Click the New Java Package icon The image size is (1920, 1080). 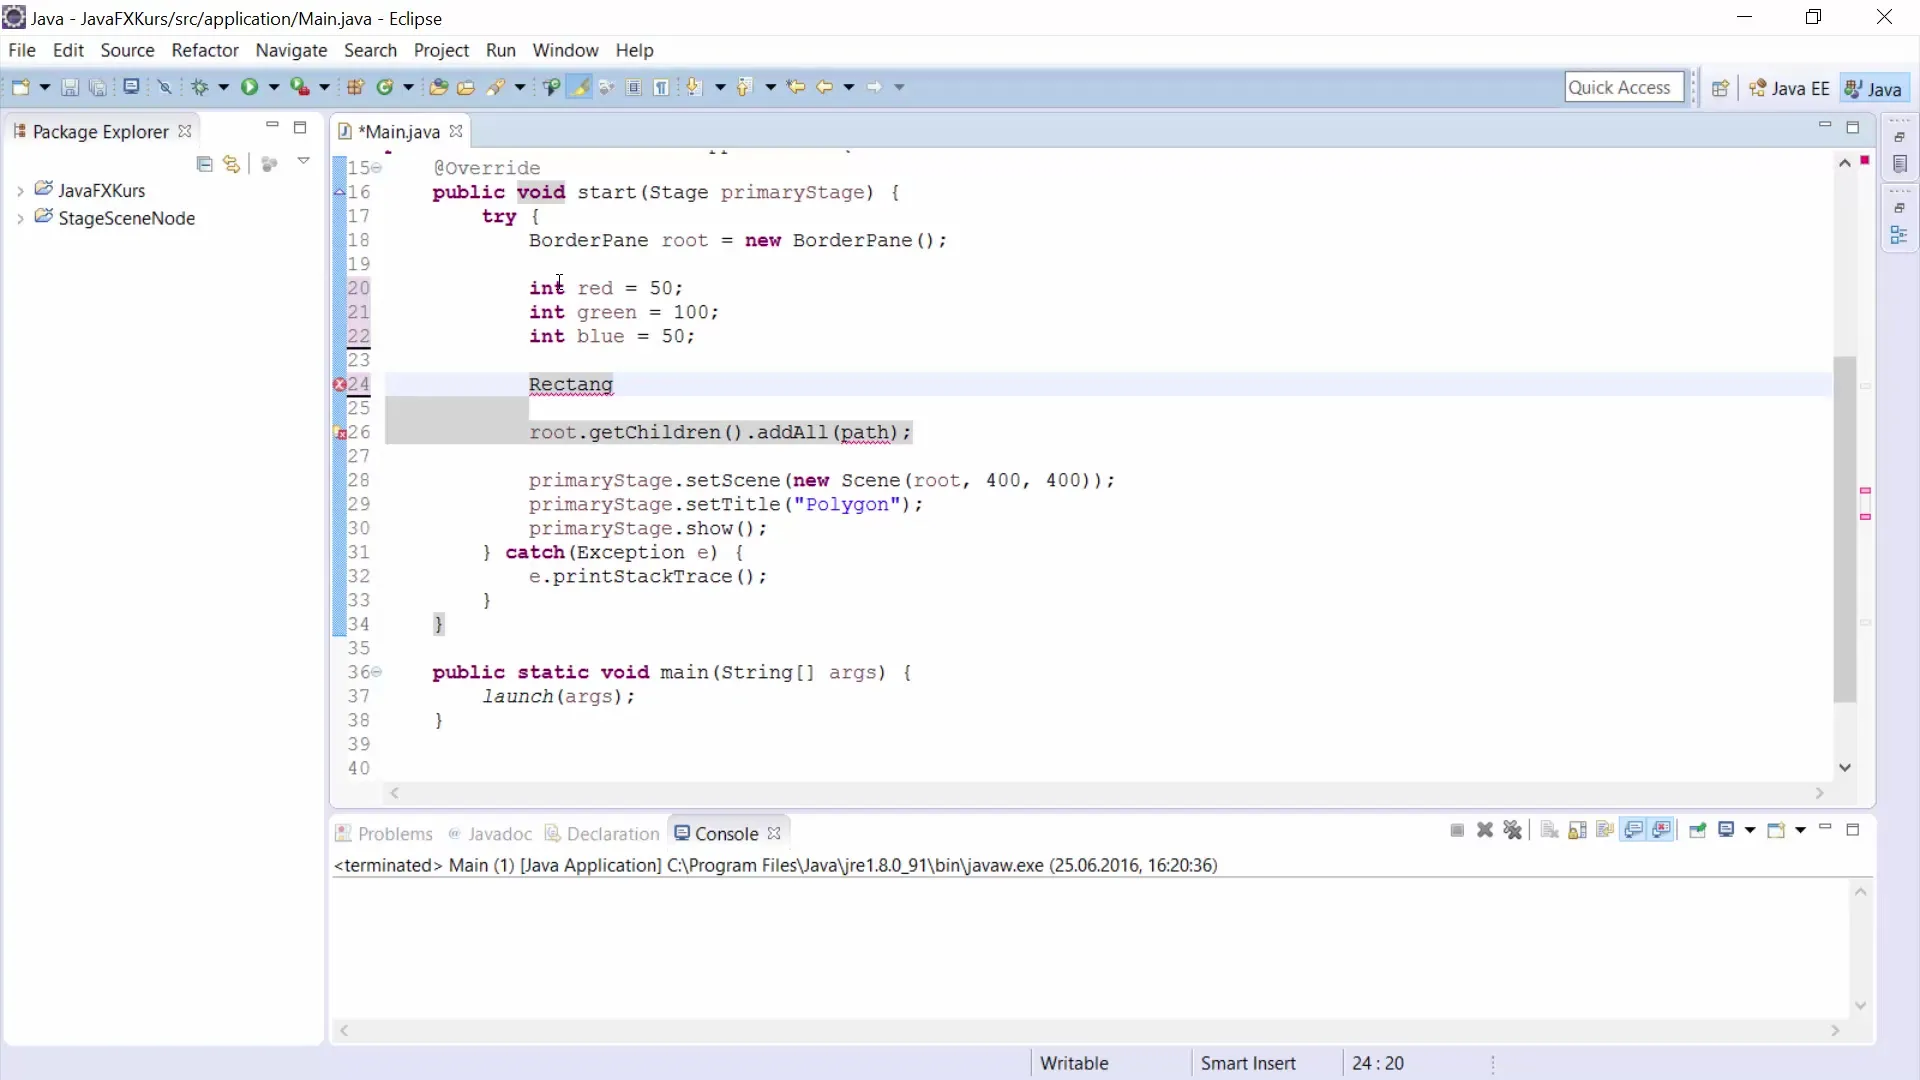pyautogui.click(x=355, y=87)
